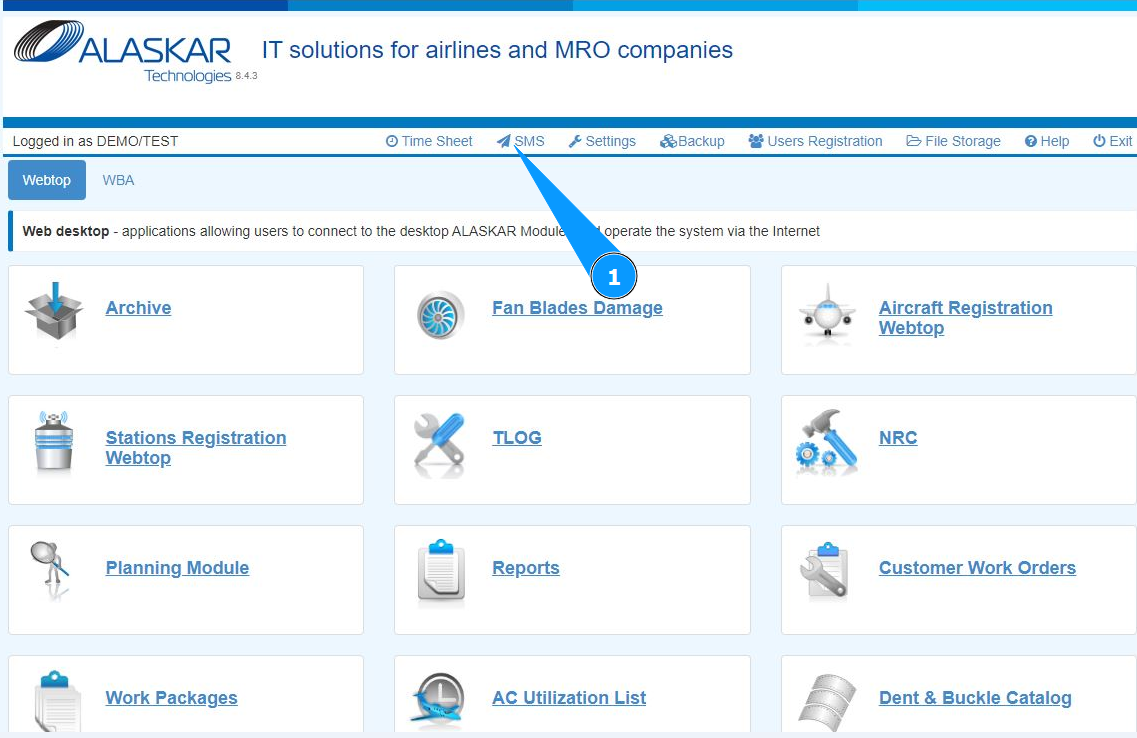The image size is (1137, 738).
Task: Open the Fan Blades Damage link
Action: click(x=577, y=308)
